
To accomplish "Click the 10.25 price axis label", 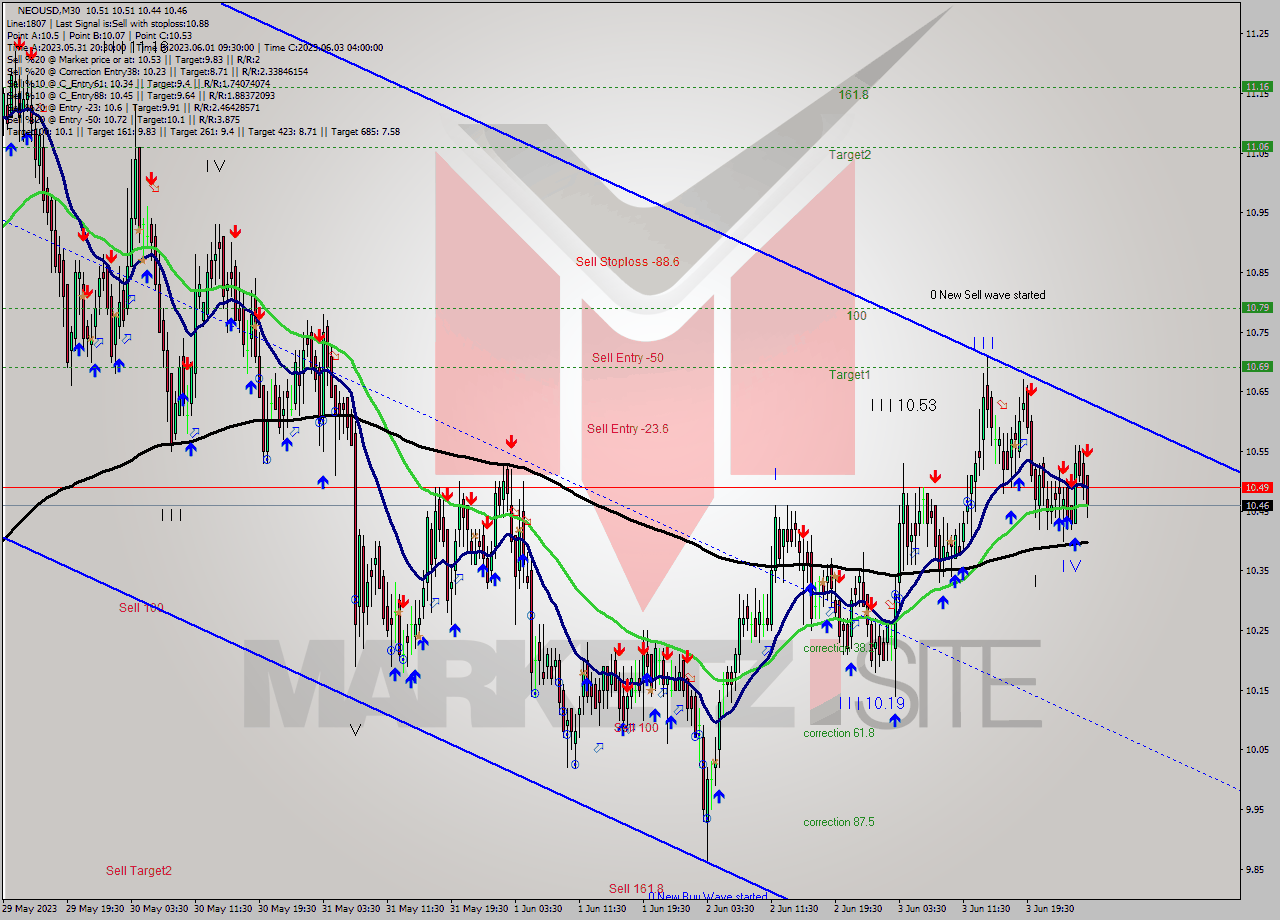I will tap(1257, 630).
